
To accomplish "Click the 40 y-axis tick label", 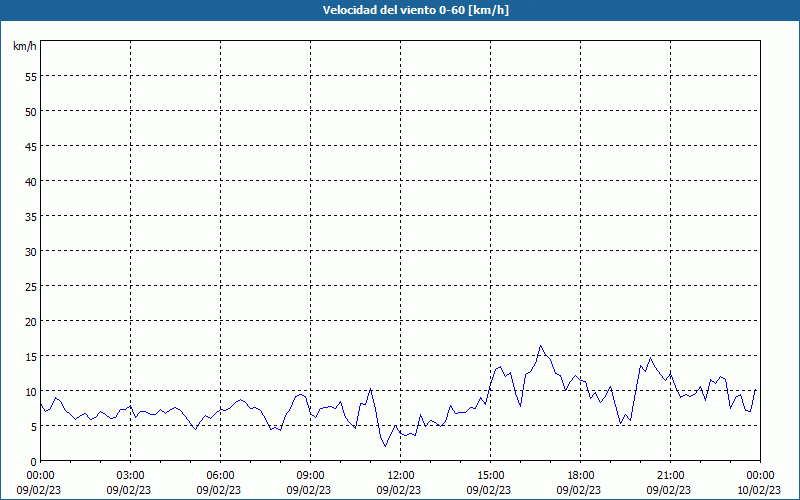I will [30, 181].
